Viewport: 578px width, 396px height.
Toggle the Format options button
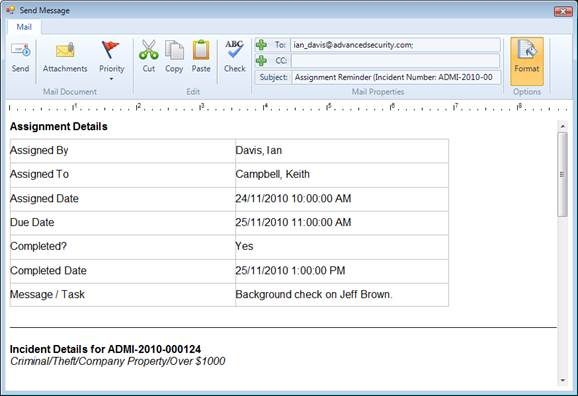(527, 61)
